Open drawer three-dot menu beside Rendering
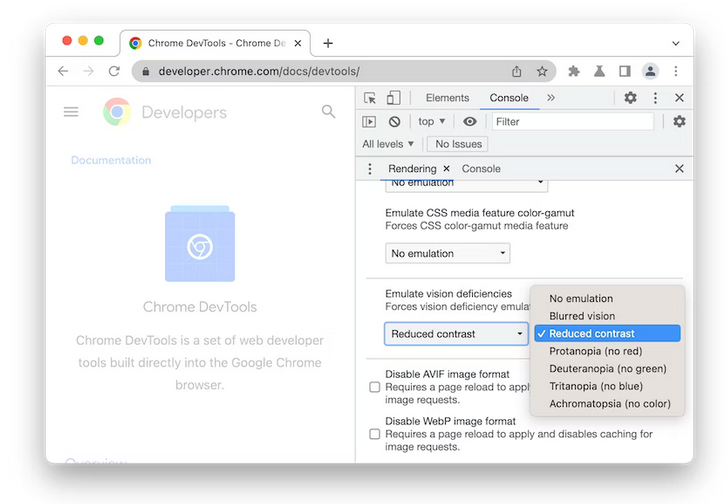 point(370,168)
